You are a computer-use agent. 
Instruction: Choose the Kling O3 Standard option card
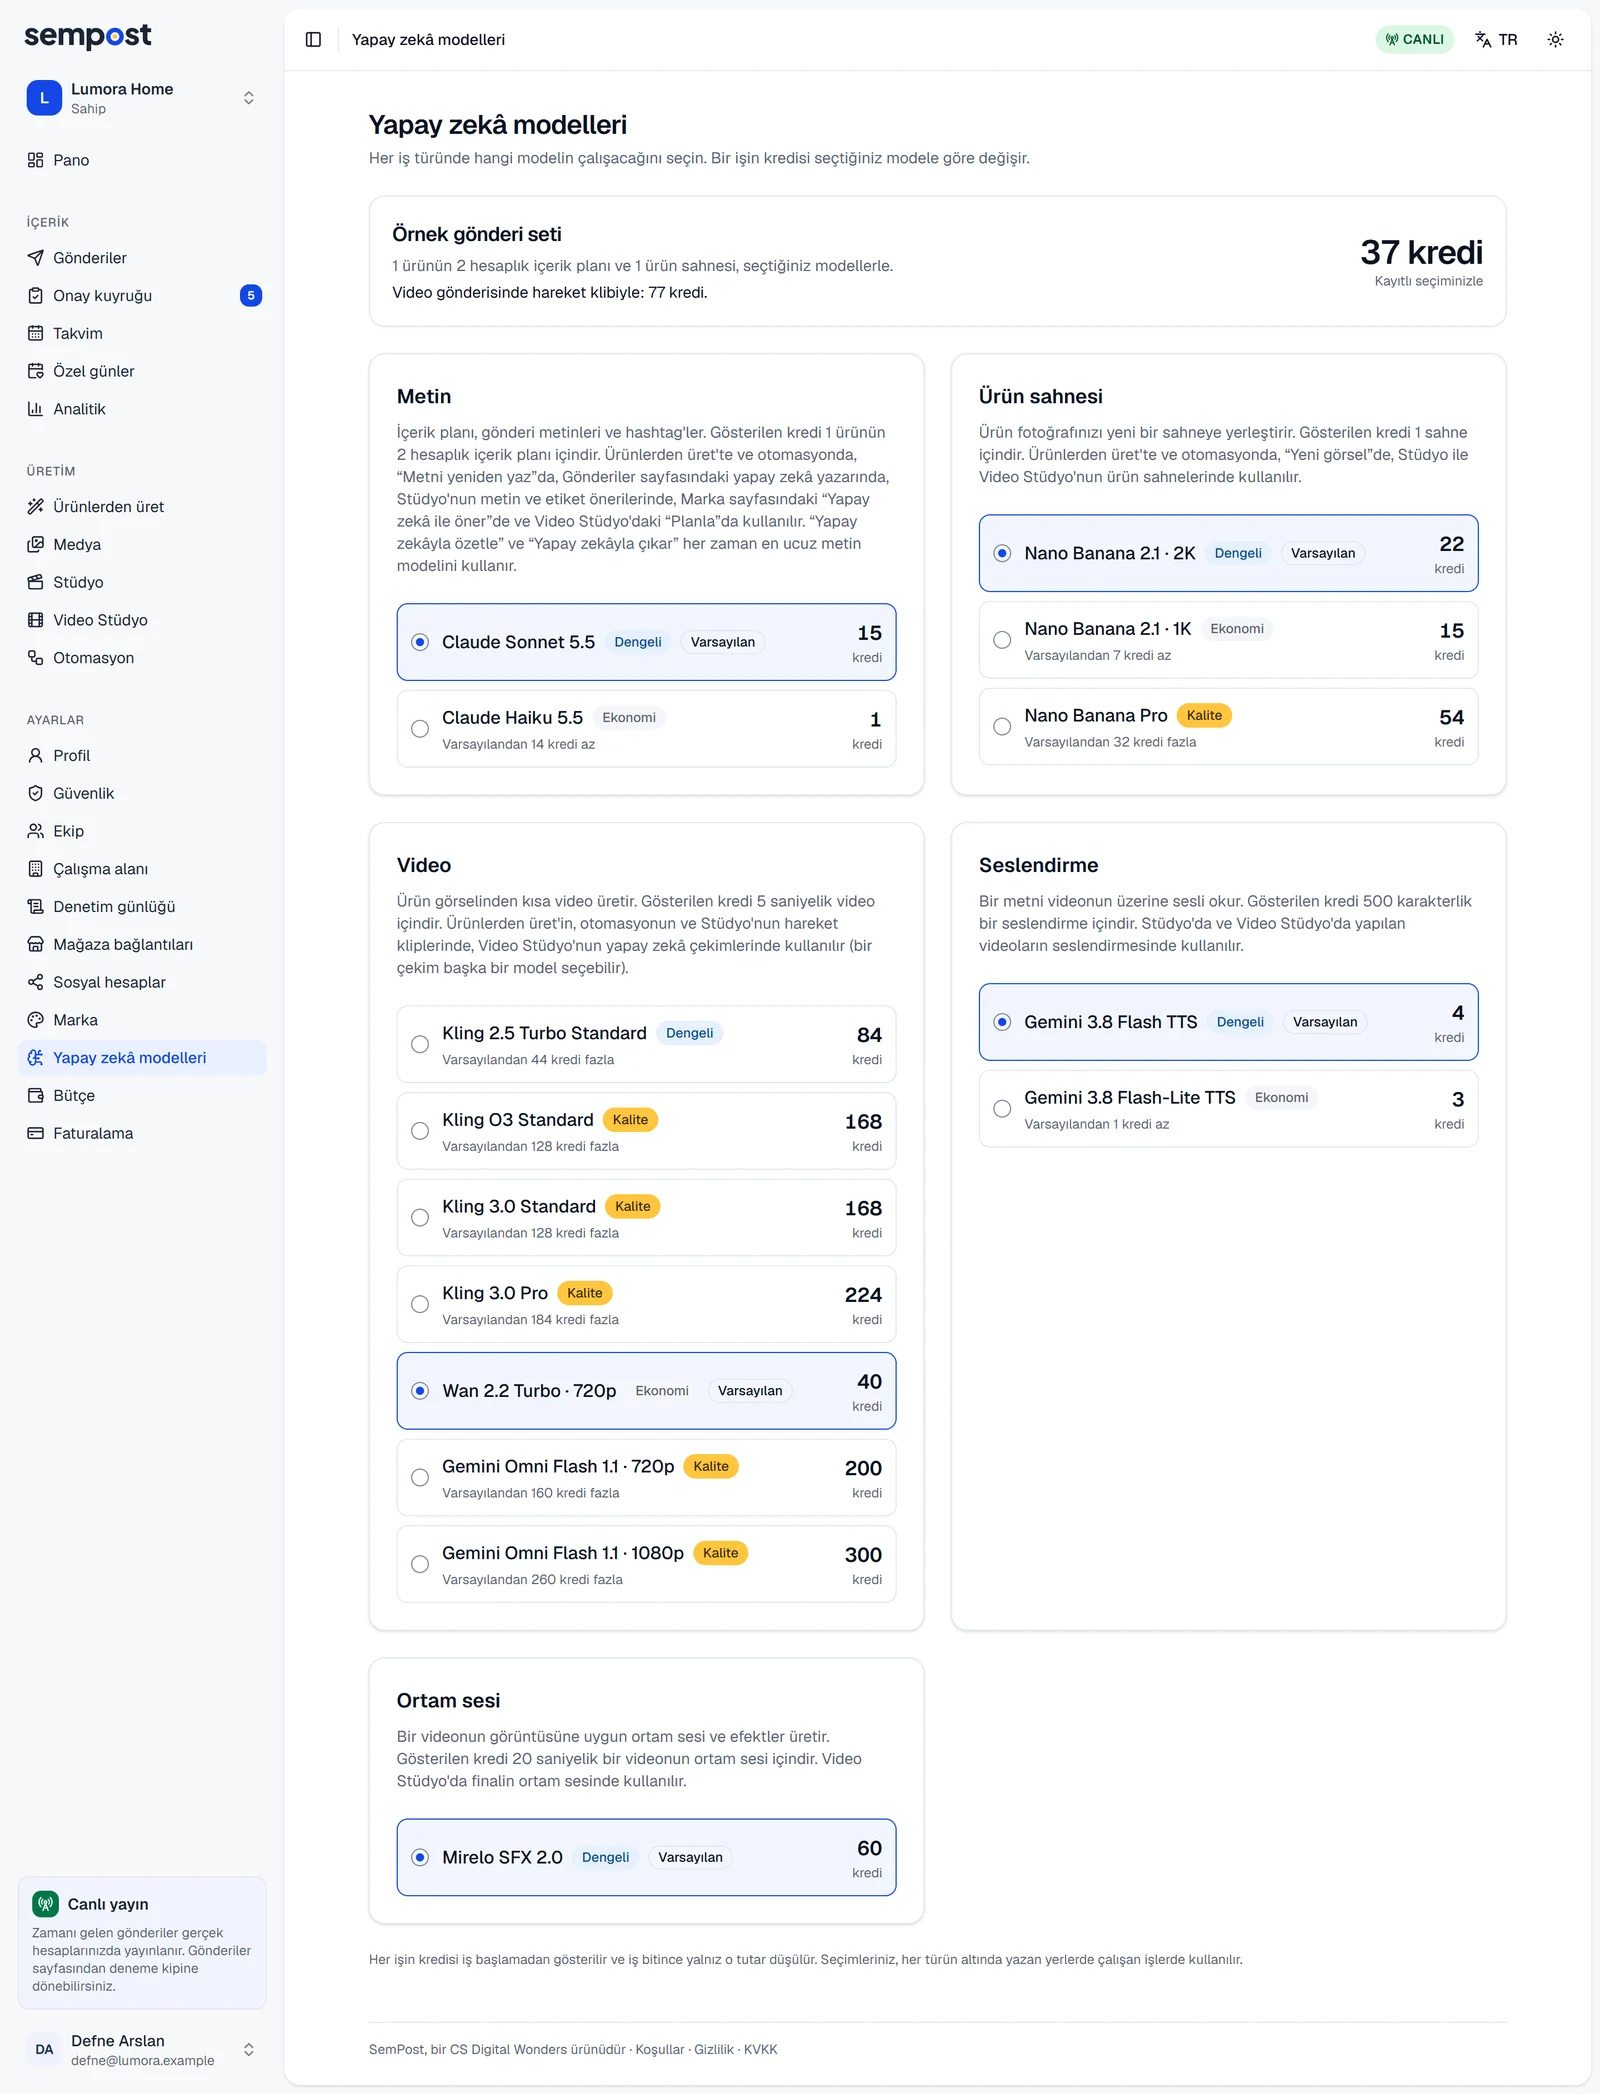point(646,1131)
